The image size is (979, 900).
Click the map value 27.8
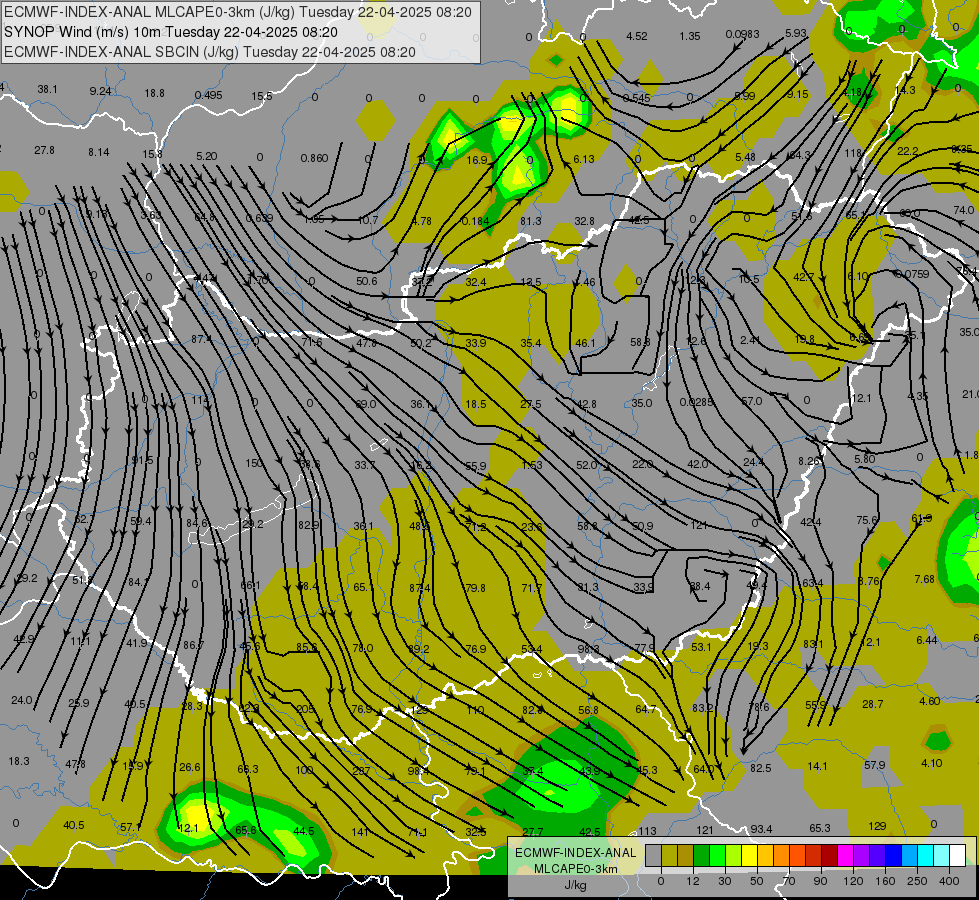(44, 151)
